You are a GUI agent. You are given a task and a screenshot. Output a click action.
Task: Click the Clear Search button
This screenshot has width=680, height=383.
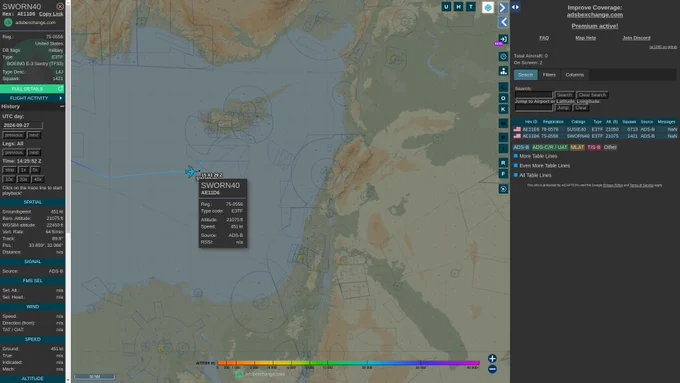592,95
